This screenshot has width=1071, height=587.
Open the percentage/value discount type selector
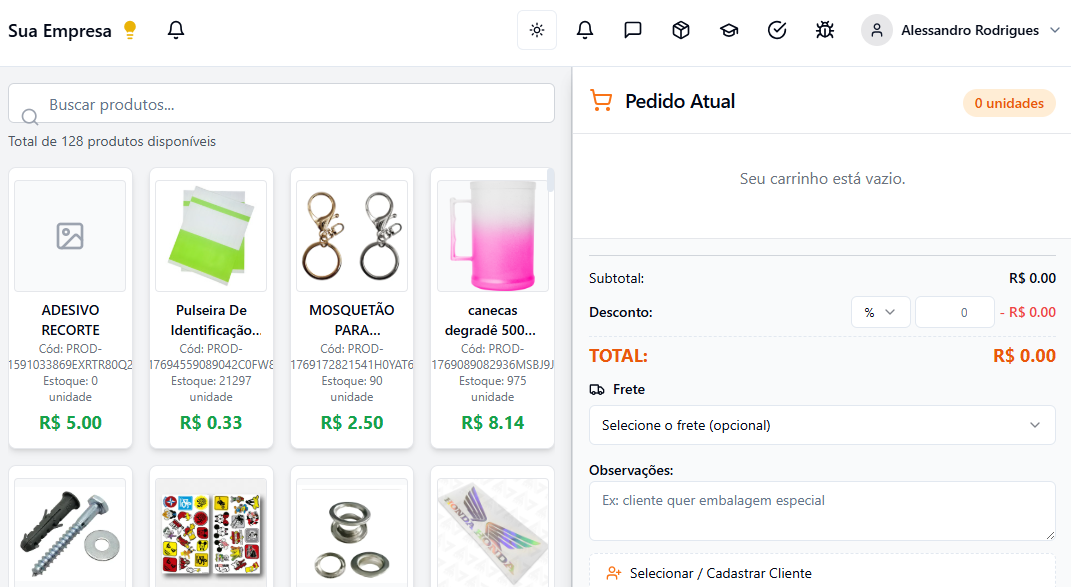pyautogui.click(x=880, y=311)
